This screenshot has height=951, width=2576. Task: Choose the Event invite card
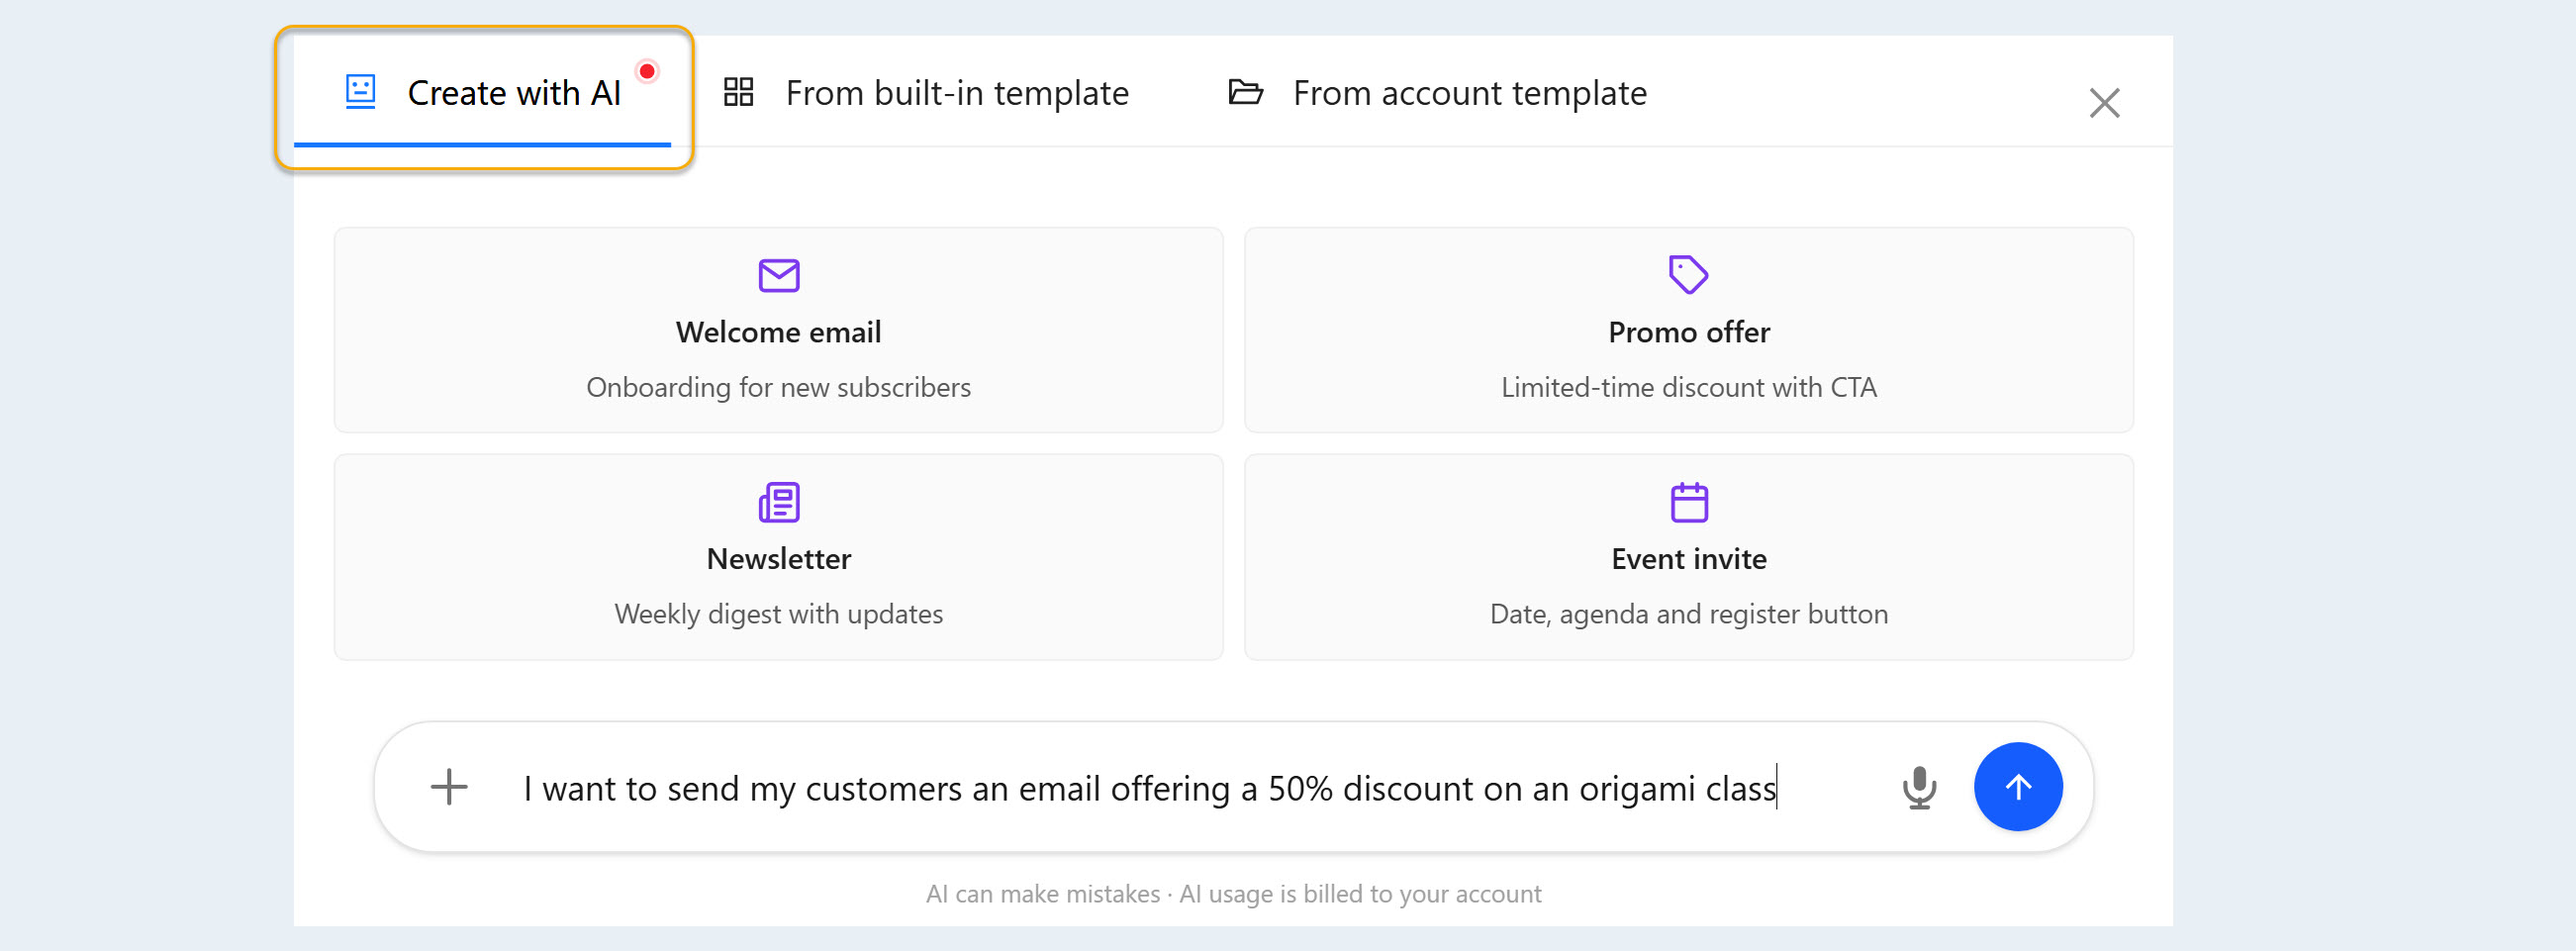click(x=1688, y=557)
